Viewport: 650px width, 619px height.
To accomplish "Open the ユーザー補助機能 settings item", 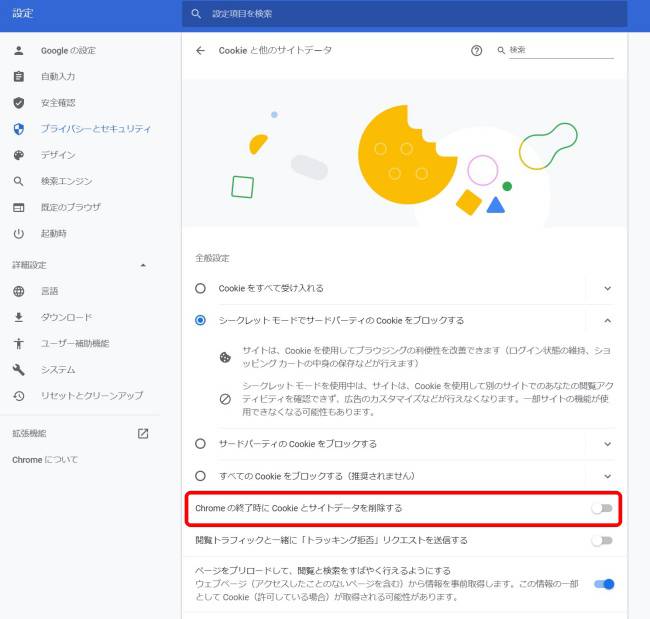I will click(75, 343).
